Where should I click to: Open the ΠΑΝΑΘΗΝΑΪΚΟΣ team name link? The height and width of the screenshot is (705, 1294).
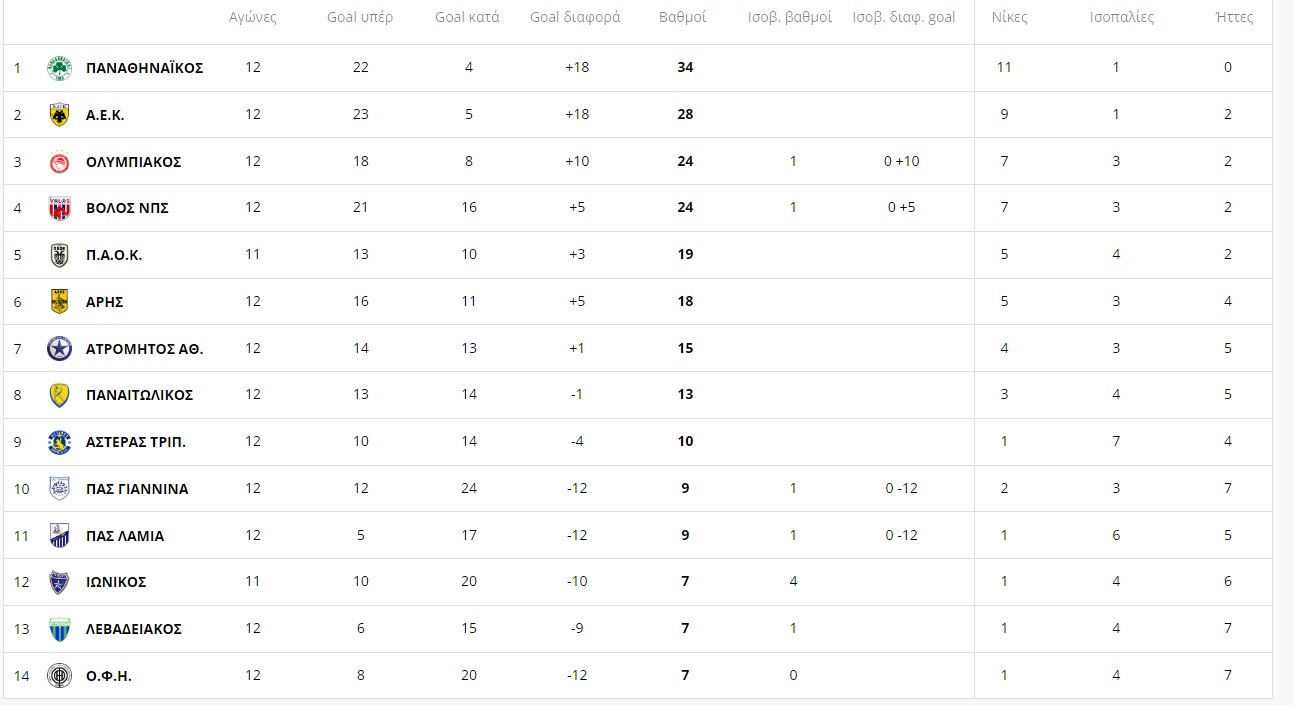(145, 68)
